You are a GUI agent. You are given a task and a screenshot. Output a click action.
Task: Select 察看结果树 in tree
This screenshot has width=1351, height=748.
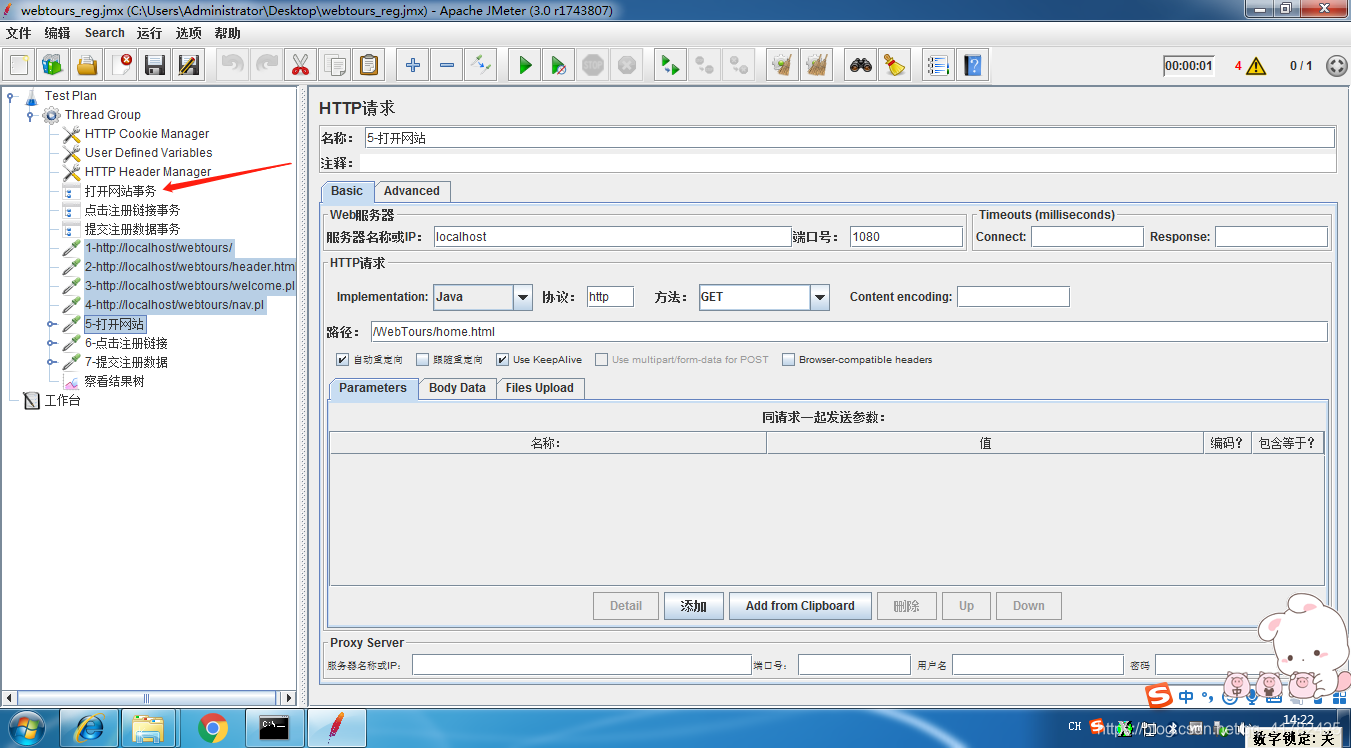click(x=115, y=381)
